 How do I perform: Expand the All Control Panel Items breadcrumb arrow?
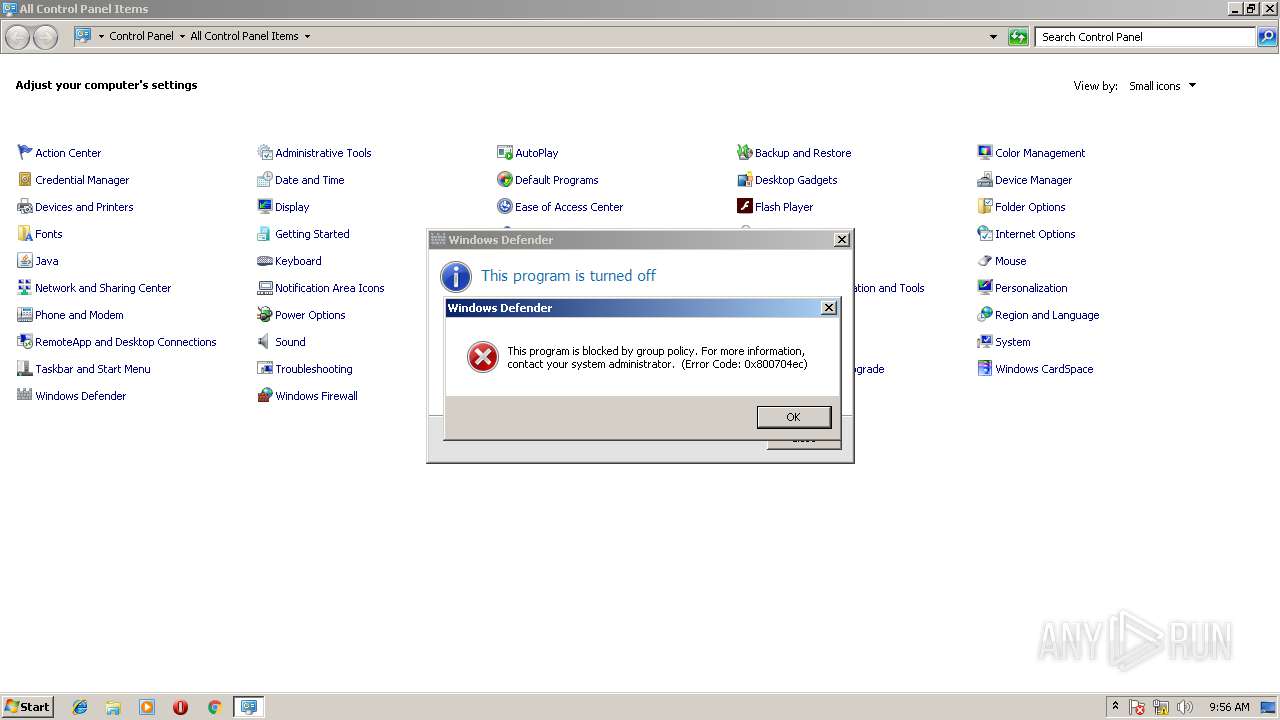(307, 36)
